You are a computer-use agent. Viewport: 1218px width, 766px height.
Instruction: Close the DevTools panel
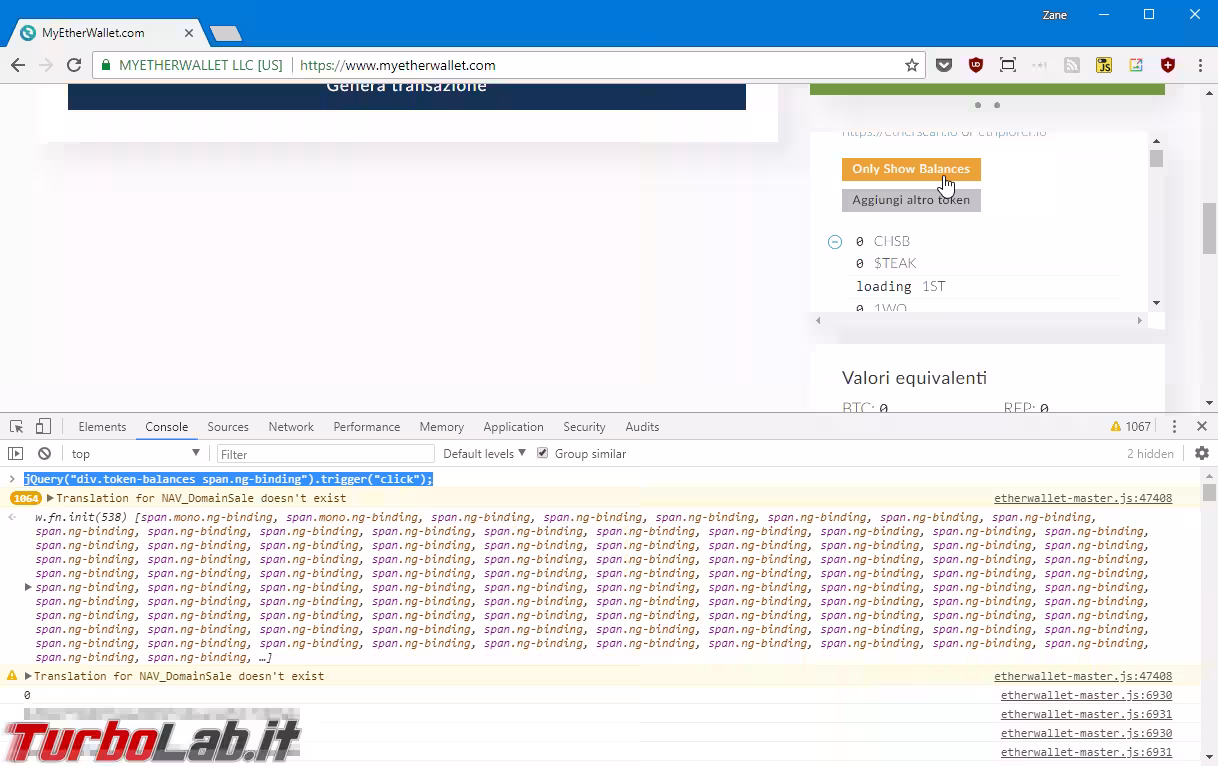[1202, 427]
